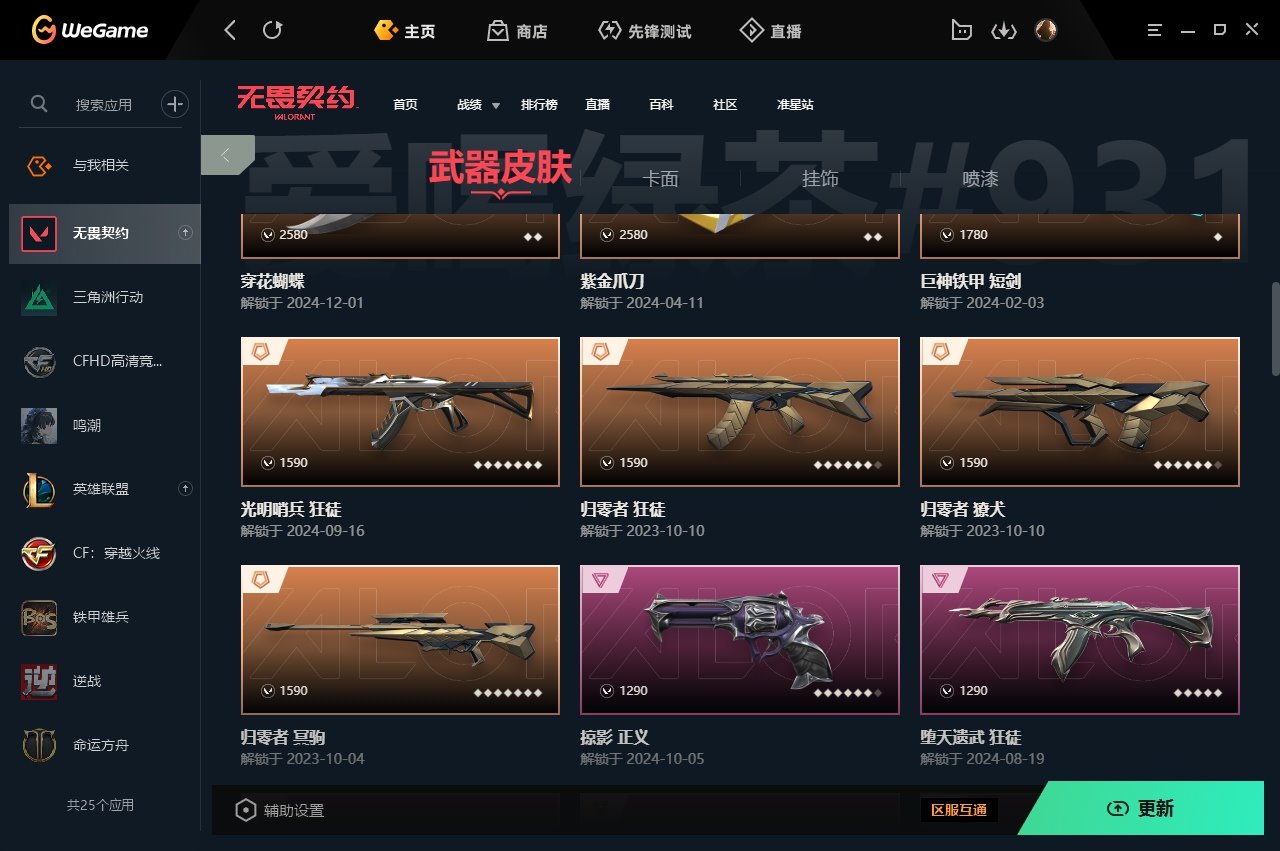Screen dimensions: 1280x851
Task: Open the 商店 tab in top navigation
Action: [x=518, y=31]
